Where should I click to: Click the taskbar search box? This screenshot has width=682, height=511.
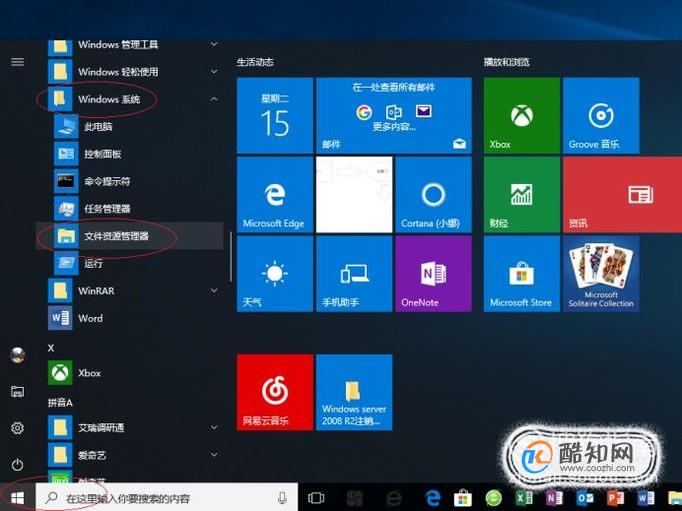[167, 498]
